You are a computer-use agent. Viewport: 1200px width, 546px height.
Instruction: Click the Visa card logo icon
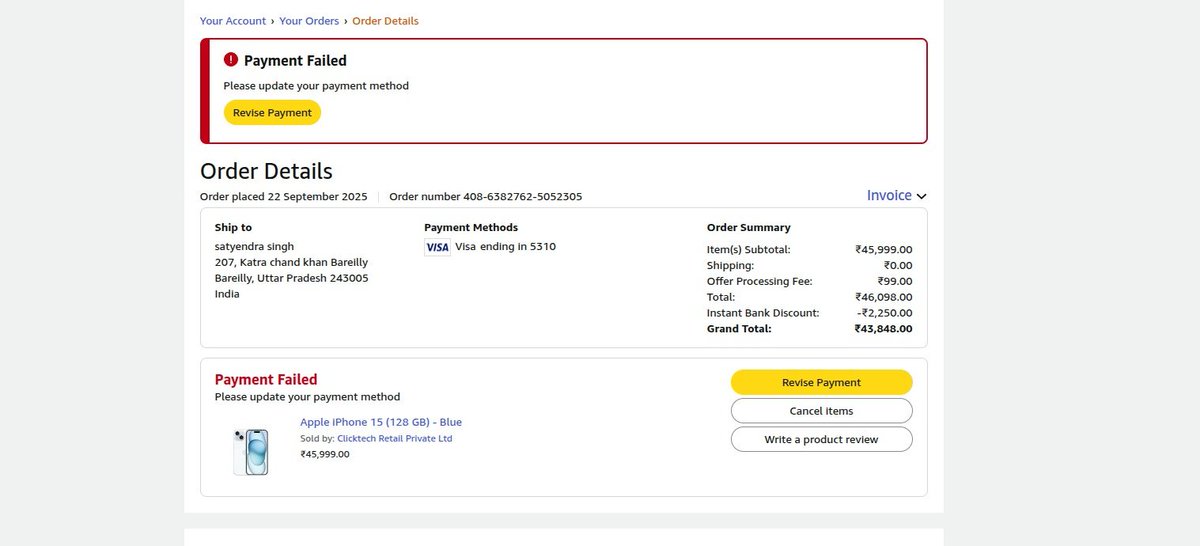tap(437, 247)
